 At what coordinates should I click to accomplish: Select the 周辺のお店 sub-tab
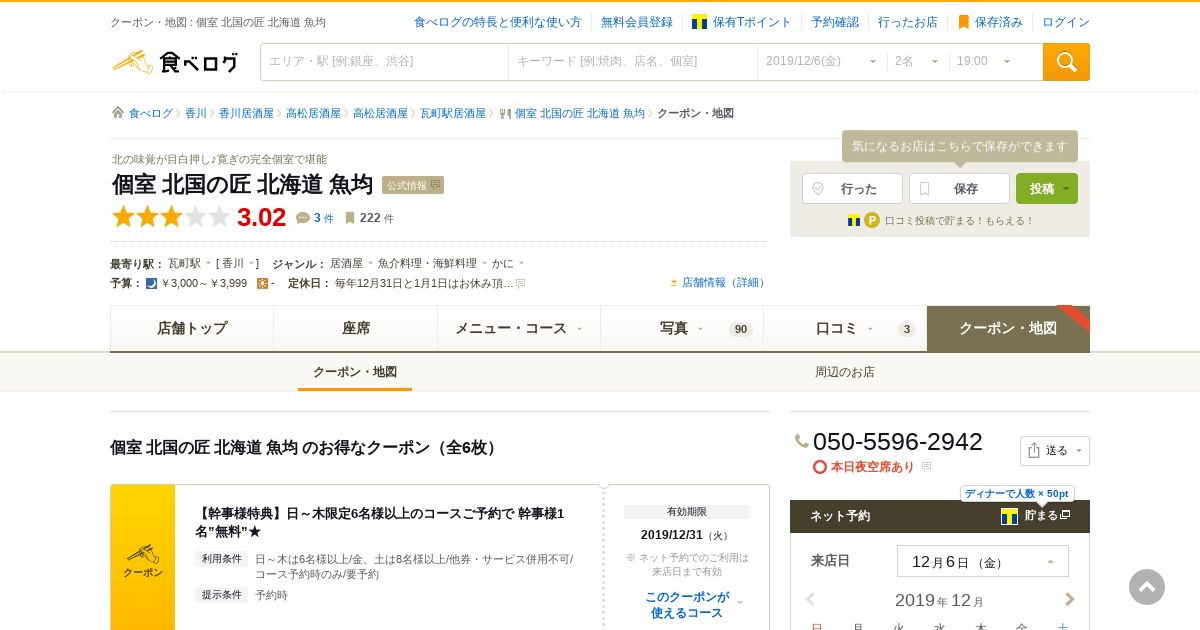point(845,372)
